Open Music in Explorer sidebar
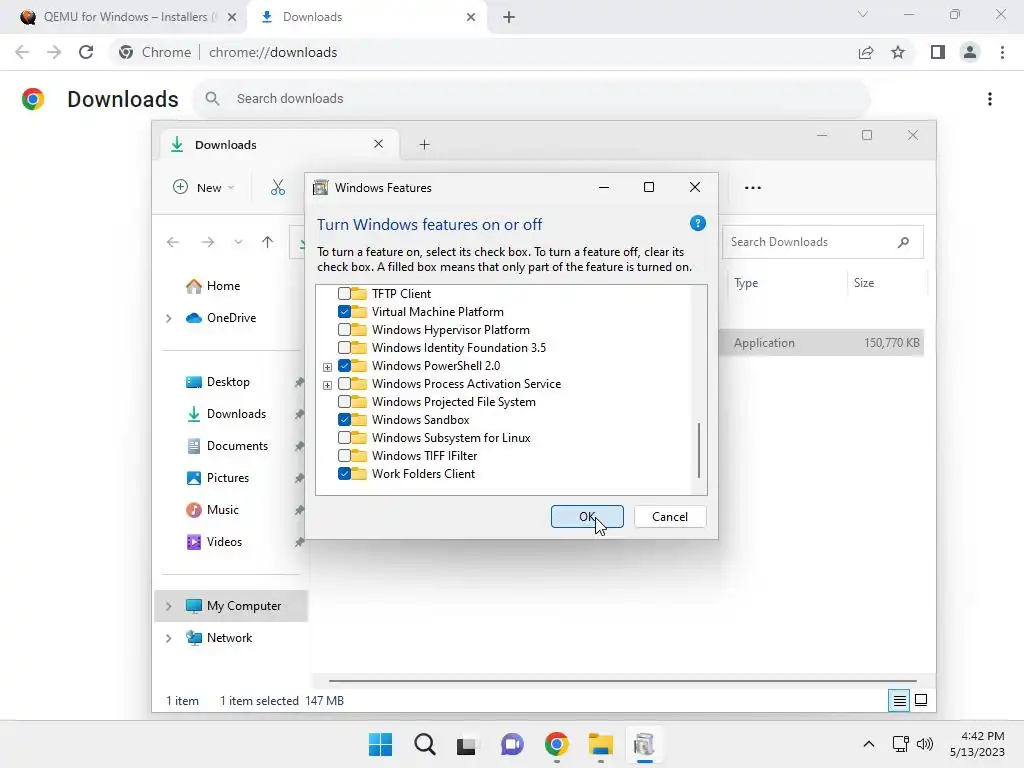1024x768 pixels. 212,510
